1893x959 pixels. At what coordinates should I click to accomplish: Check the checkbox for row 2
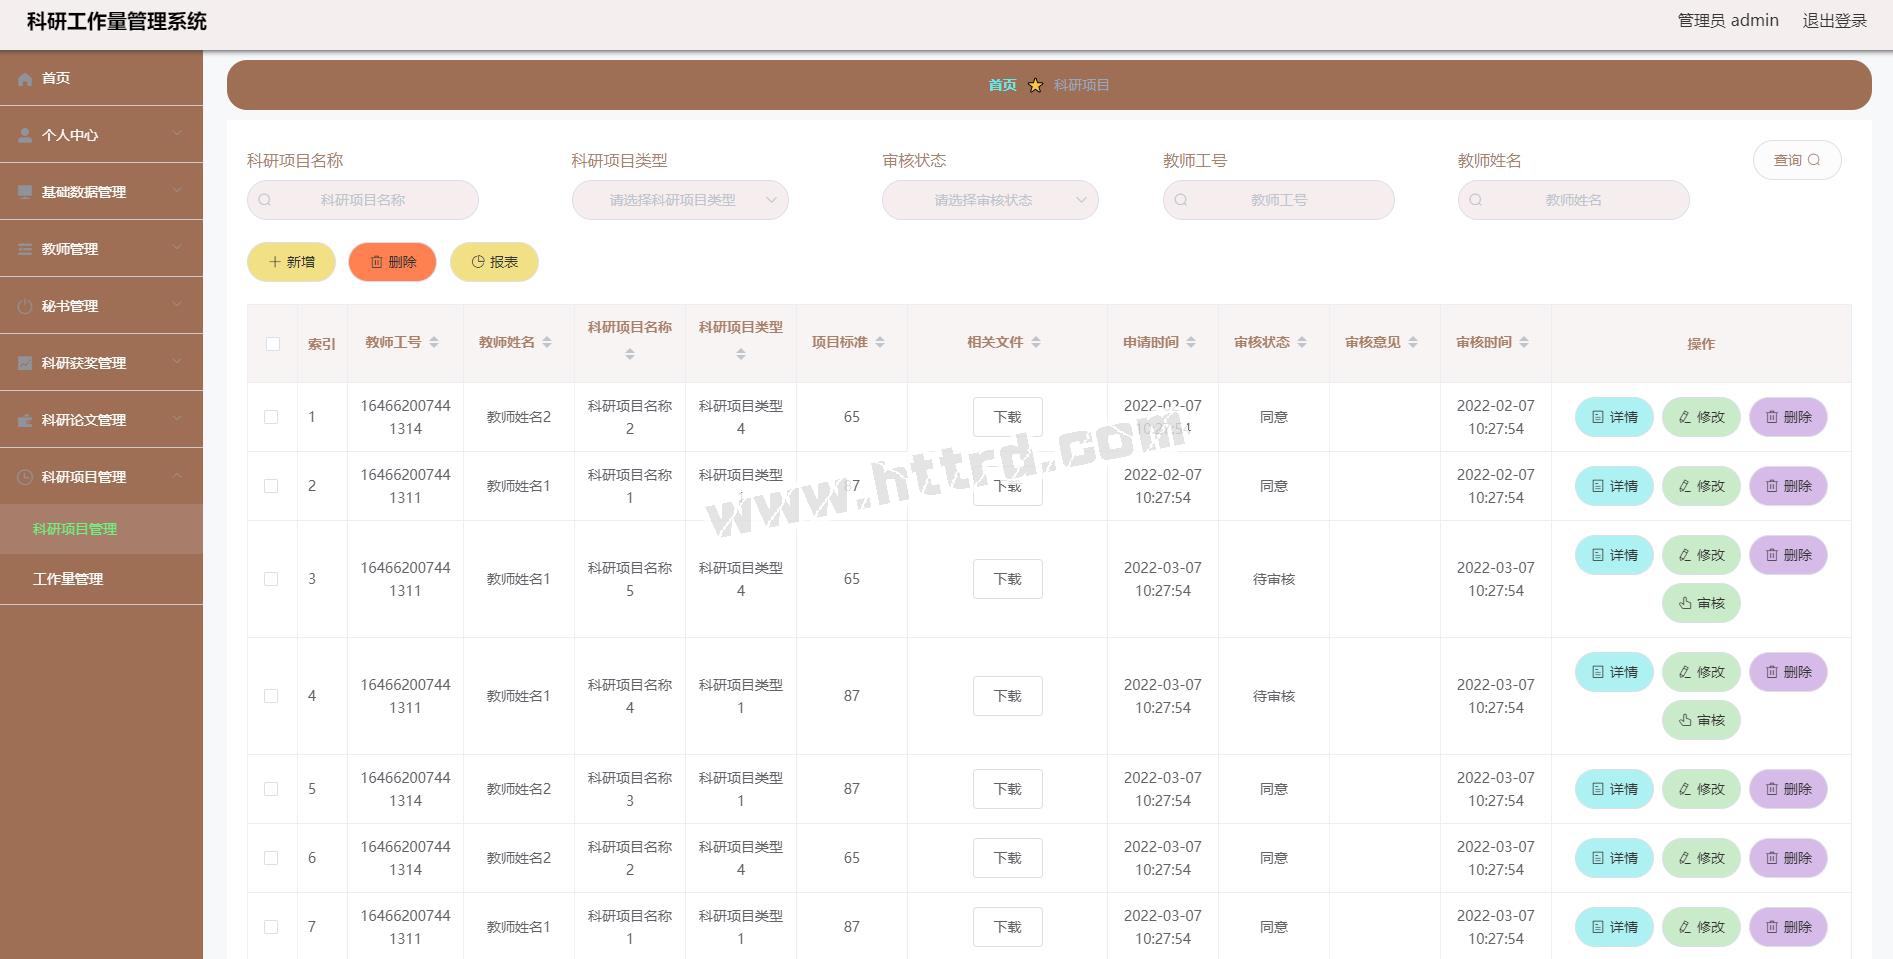(271, 486)
